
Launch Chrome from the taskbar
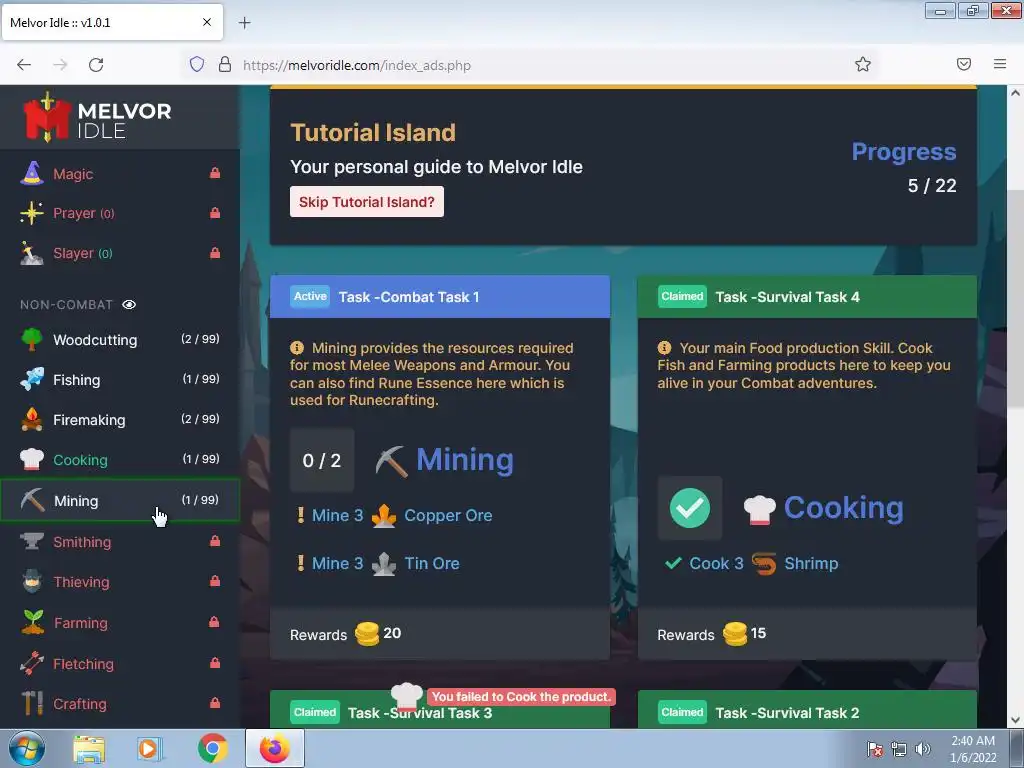tap(212, 748)
